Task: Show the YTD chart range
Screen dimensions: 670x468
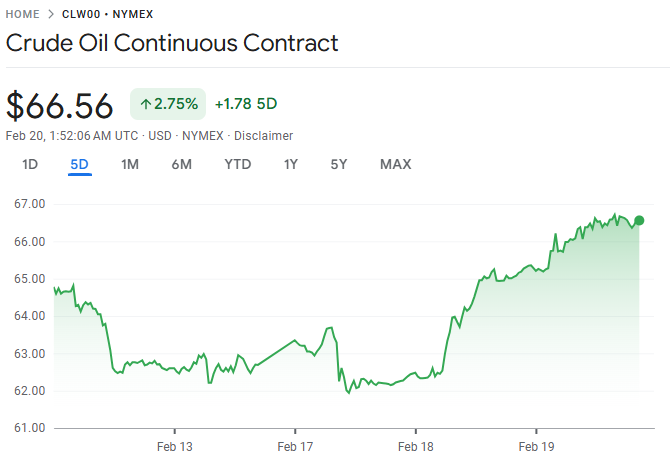Action: pos(237,165)
